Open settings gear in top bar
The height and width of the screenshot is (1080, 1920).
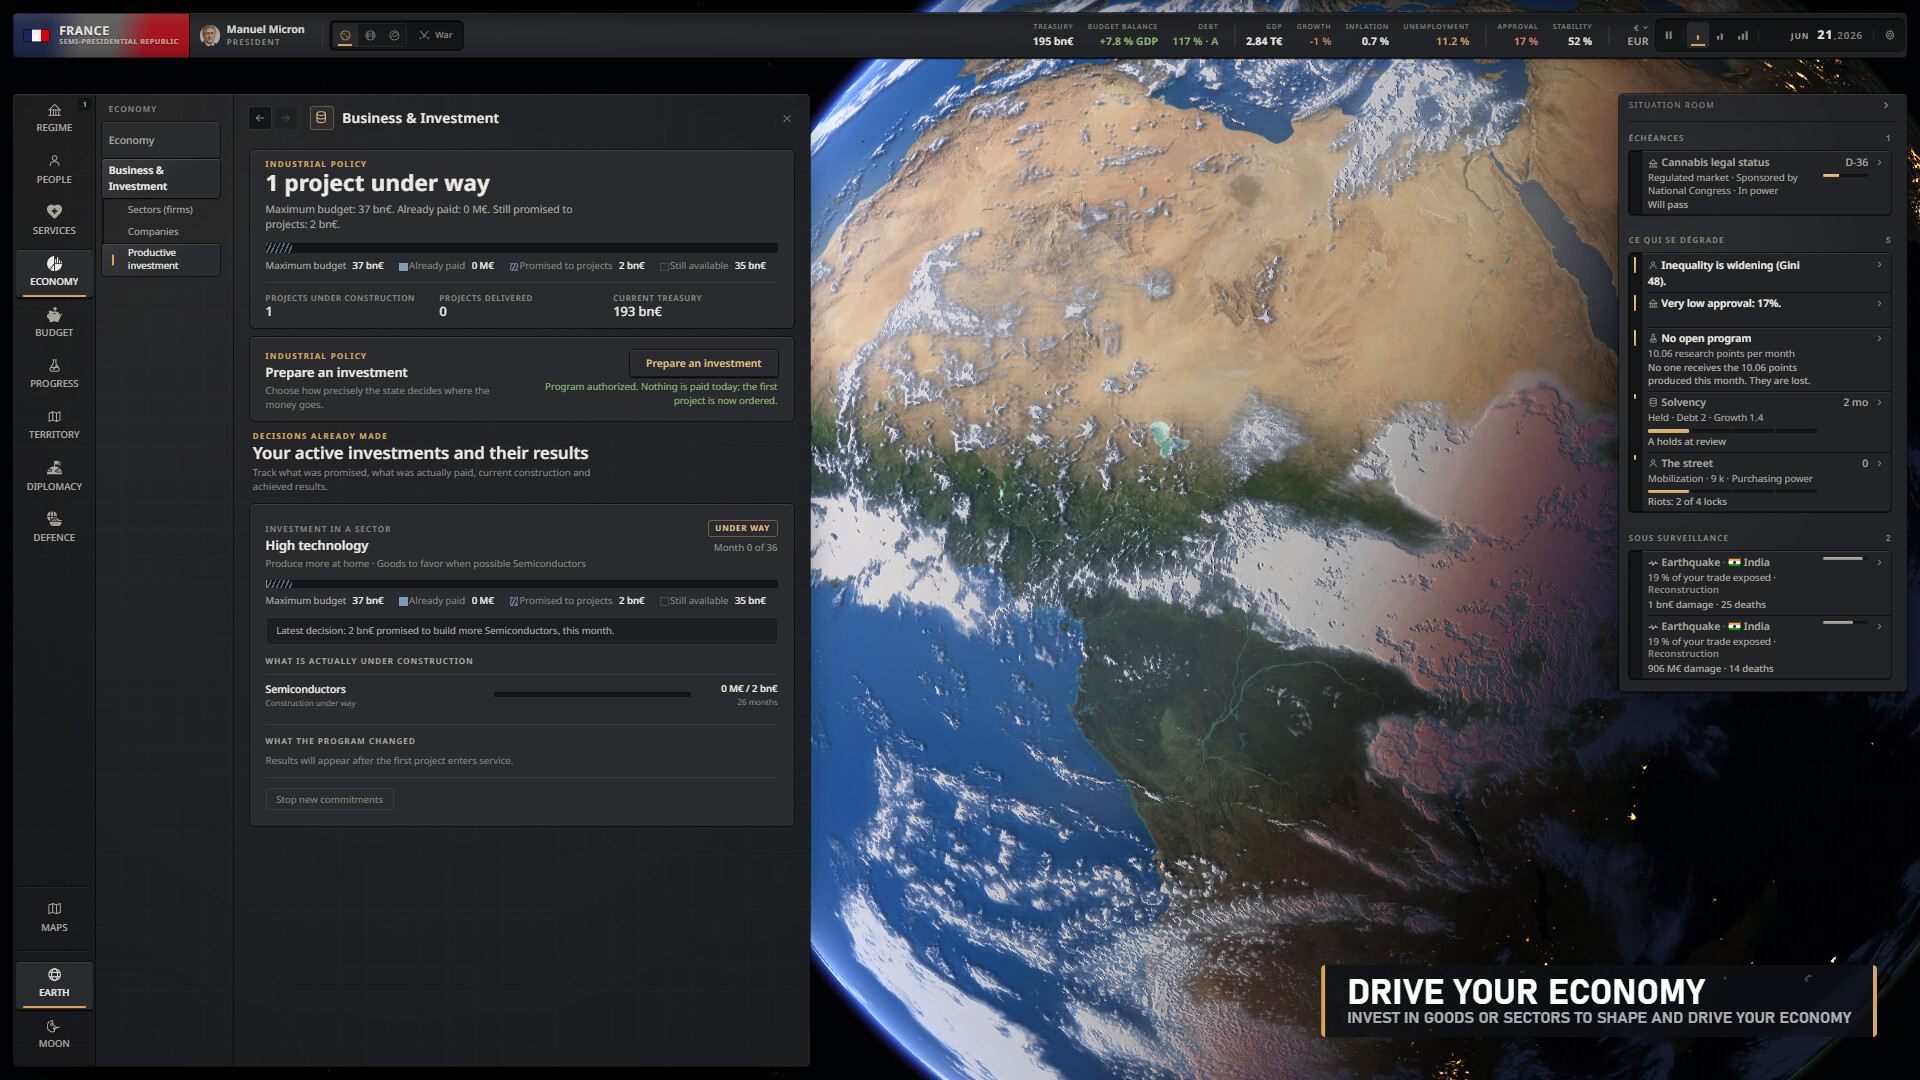tap(1890, 35)
